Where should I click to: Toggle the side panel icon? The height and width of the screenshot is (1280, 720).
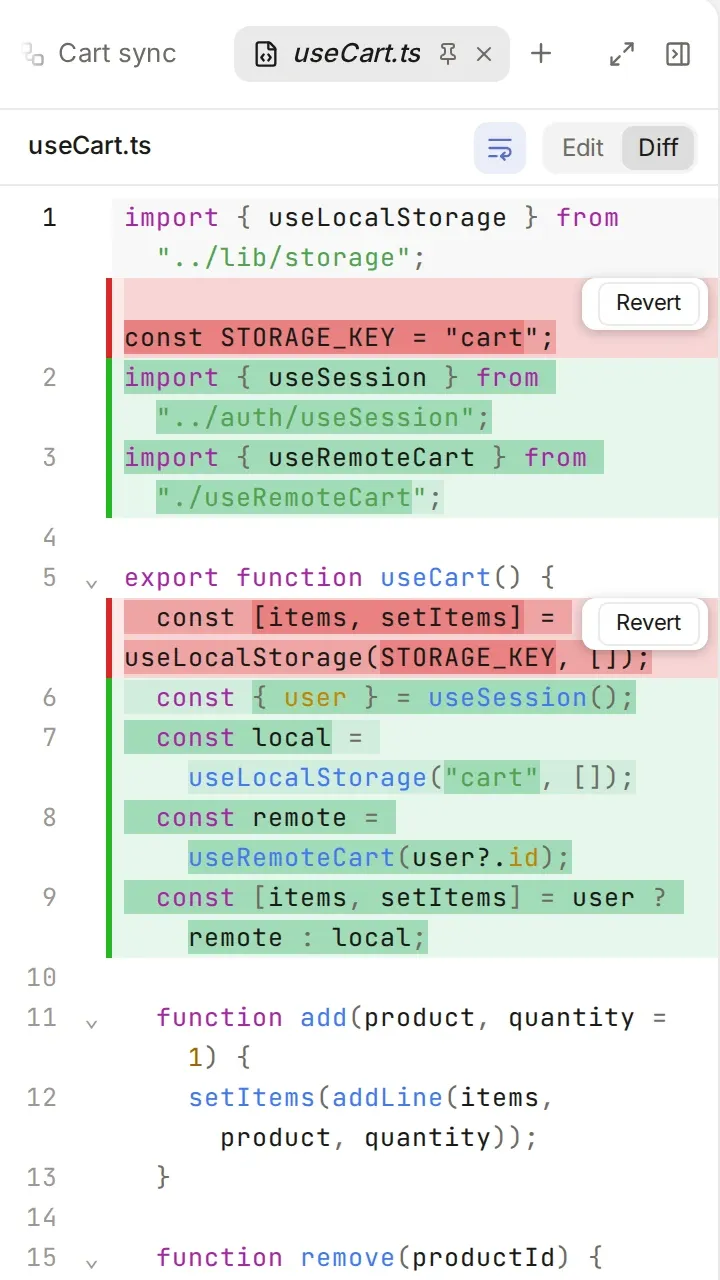click(x=678, y=54)
